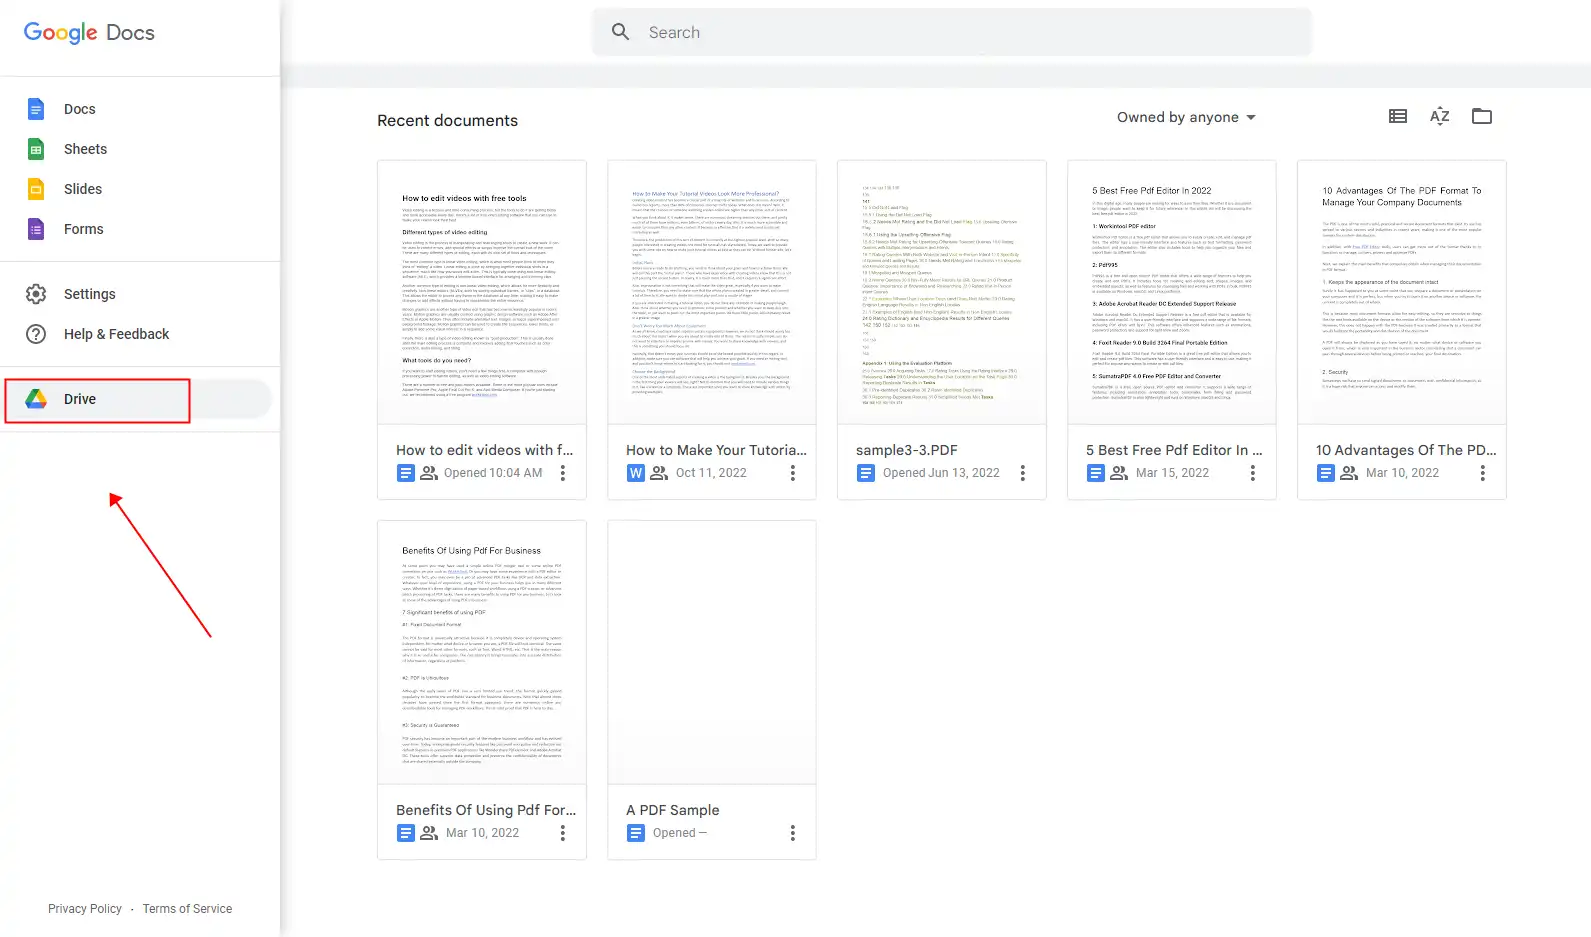Image resolution: width=1591 pixels, height=937 pixels.
Task: Open more options for Benefits Of Using Pdf
Action: coord(563,833)
